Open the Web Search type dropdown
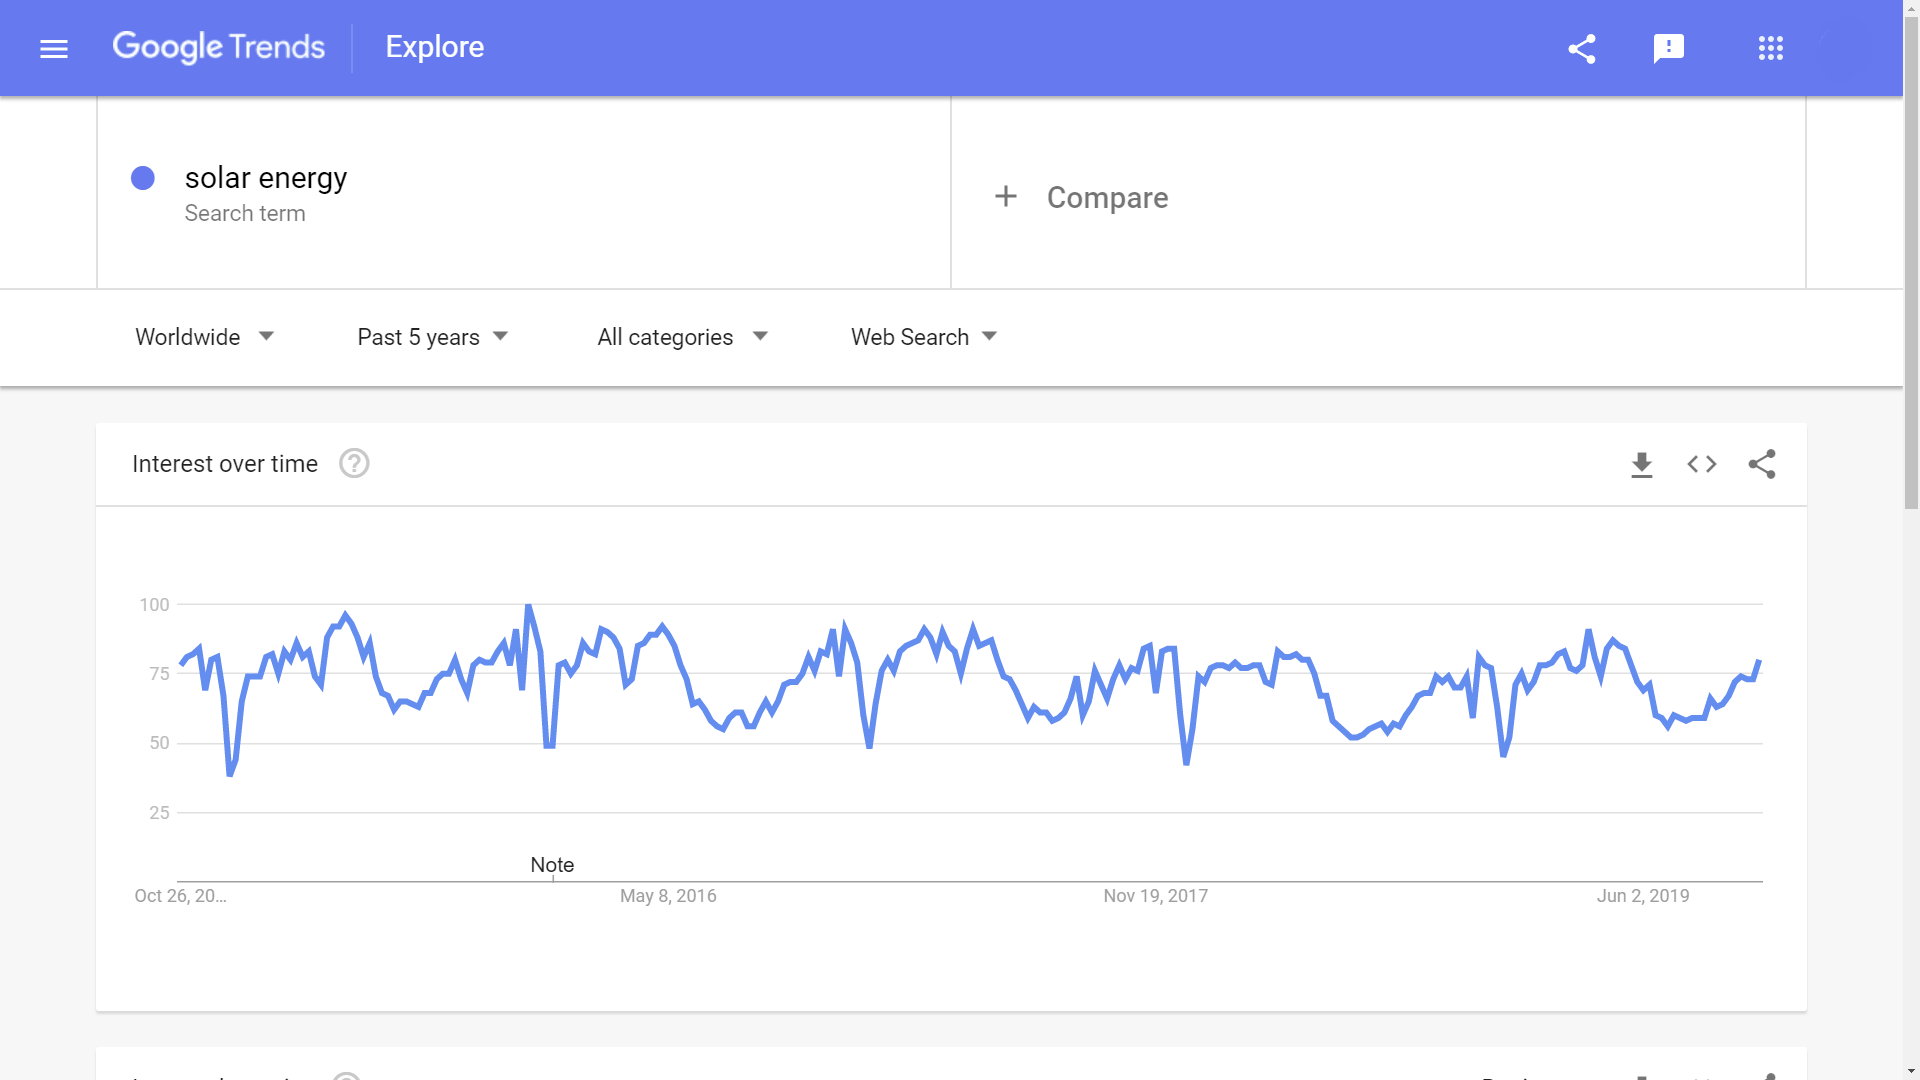The height and width of the screenshot is (1080, 1920). [x=923, y=337]
